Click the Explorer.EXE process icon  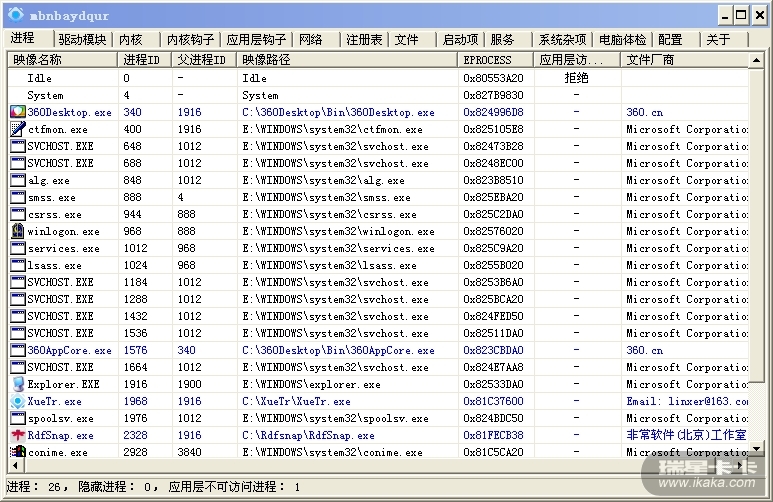[x=18, y=384]
